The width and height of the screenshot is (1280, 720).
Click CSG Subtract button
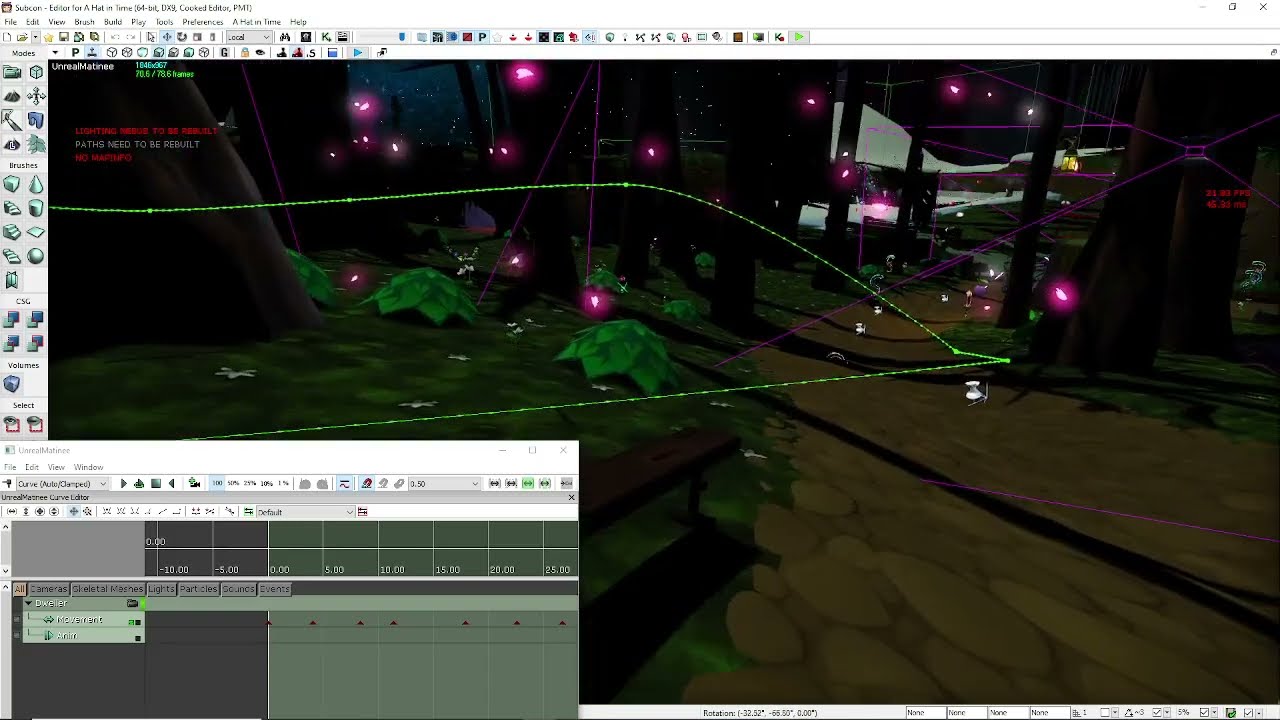(36, 320)
